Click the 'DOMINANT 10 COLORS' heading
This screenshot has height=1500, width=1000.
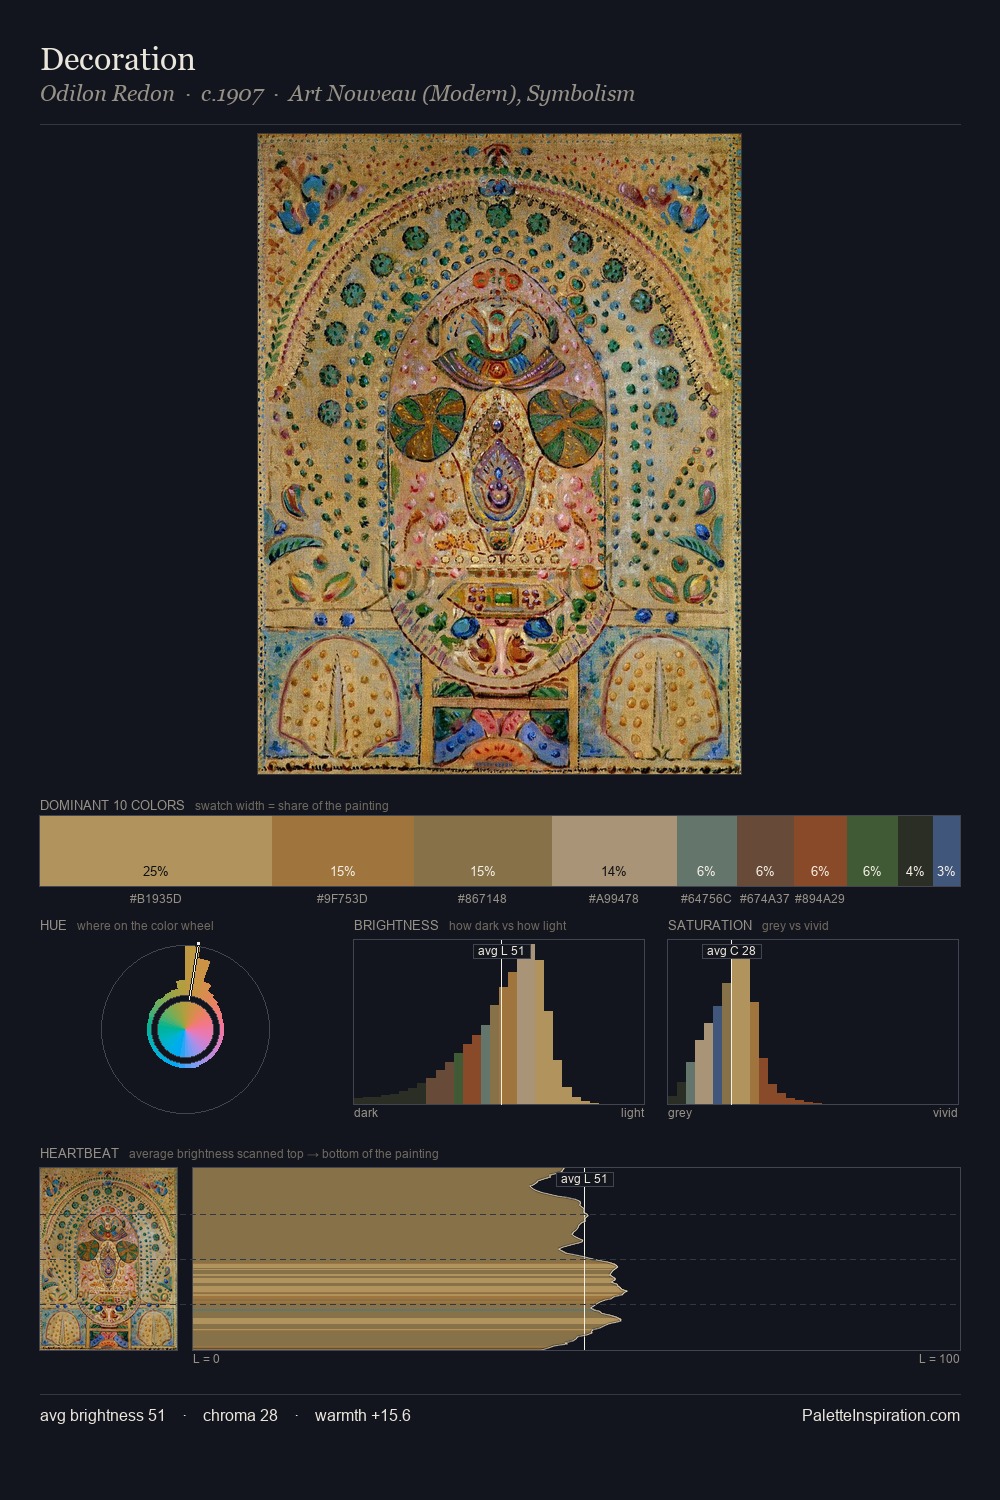tap(112, 805)
